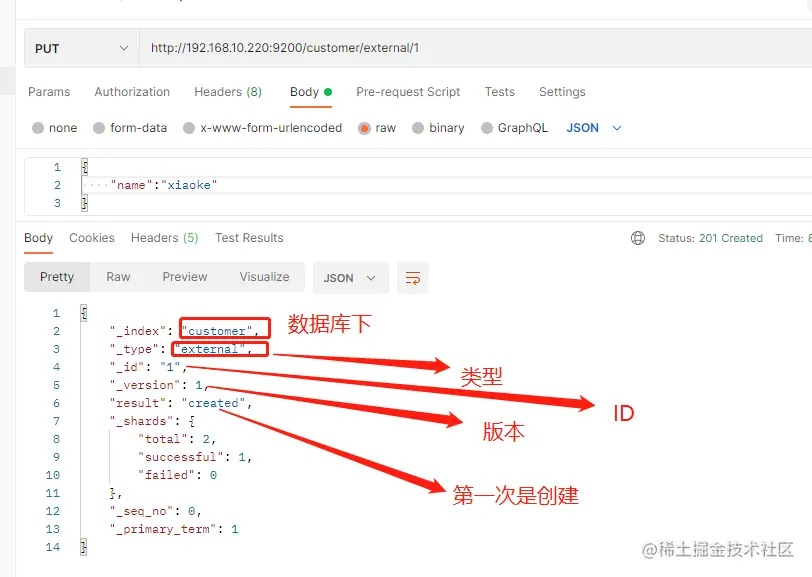Click line 2 of the request body editor
Screen dimensions: 812x577
[446, 185]
